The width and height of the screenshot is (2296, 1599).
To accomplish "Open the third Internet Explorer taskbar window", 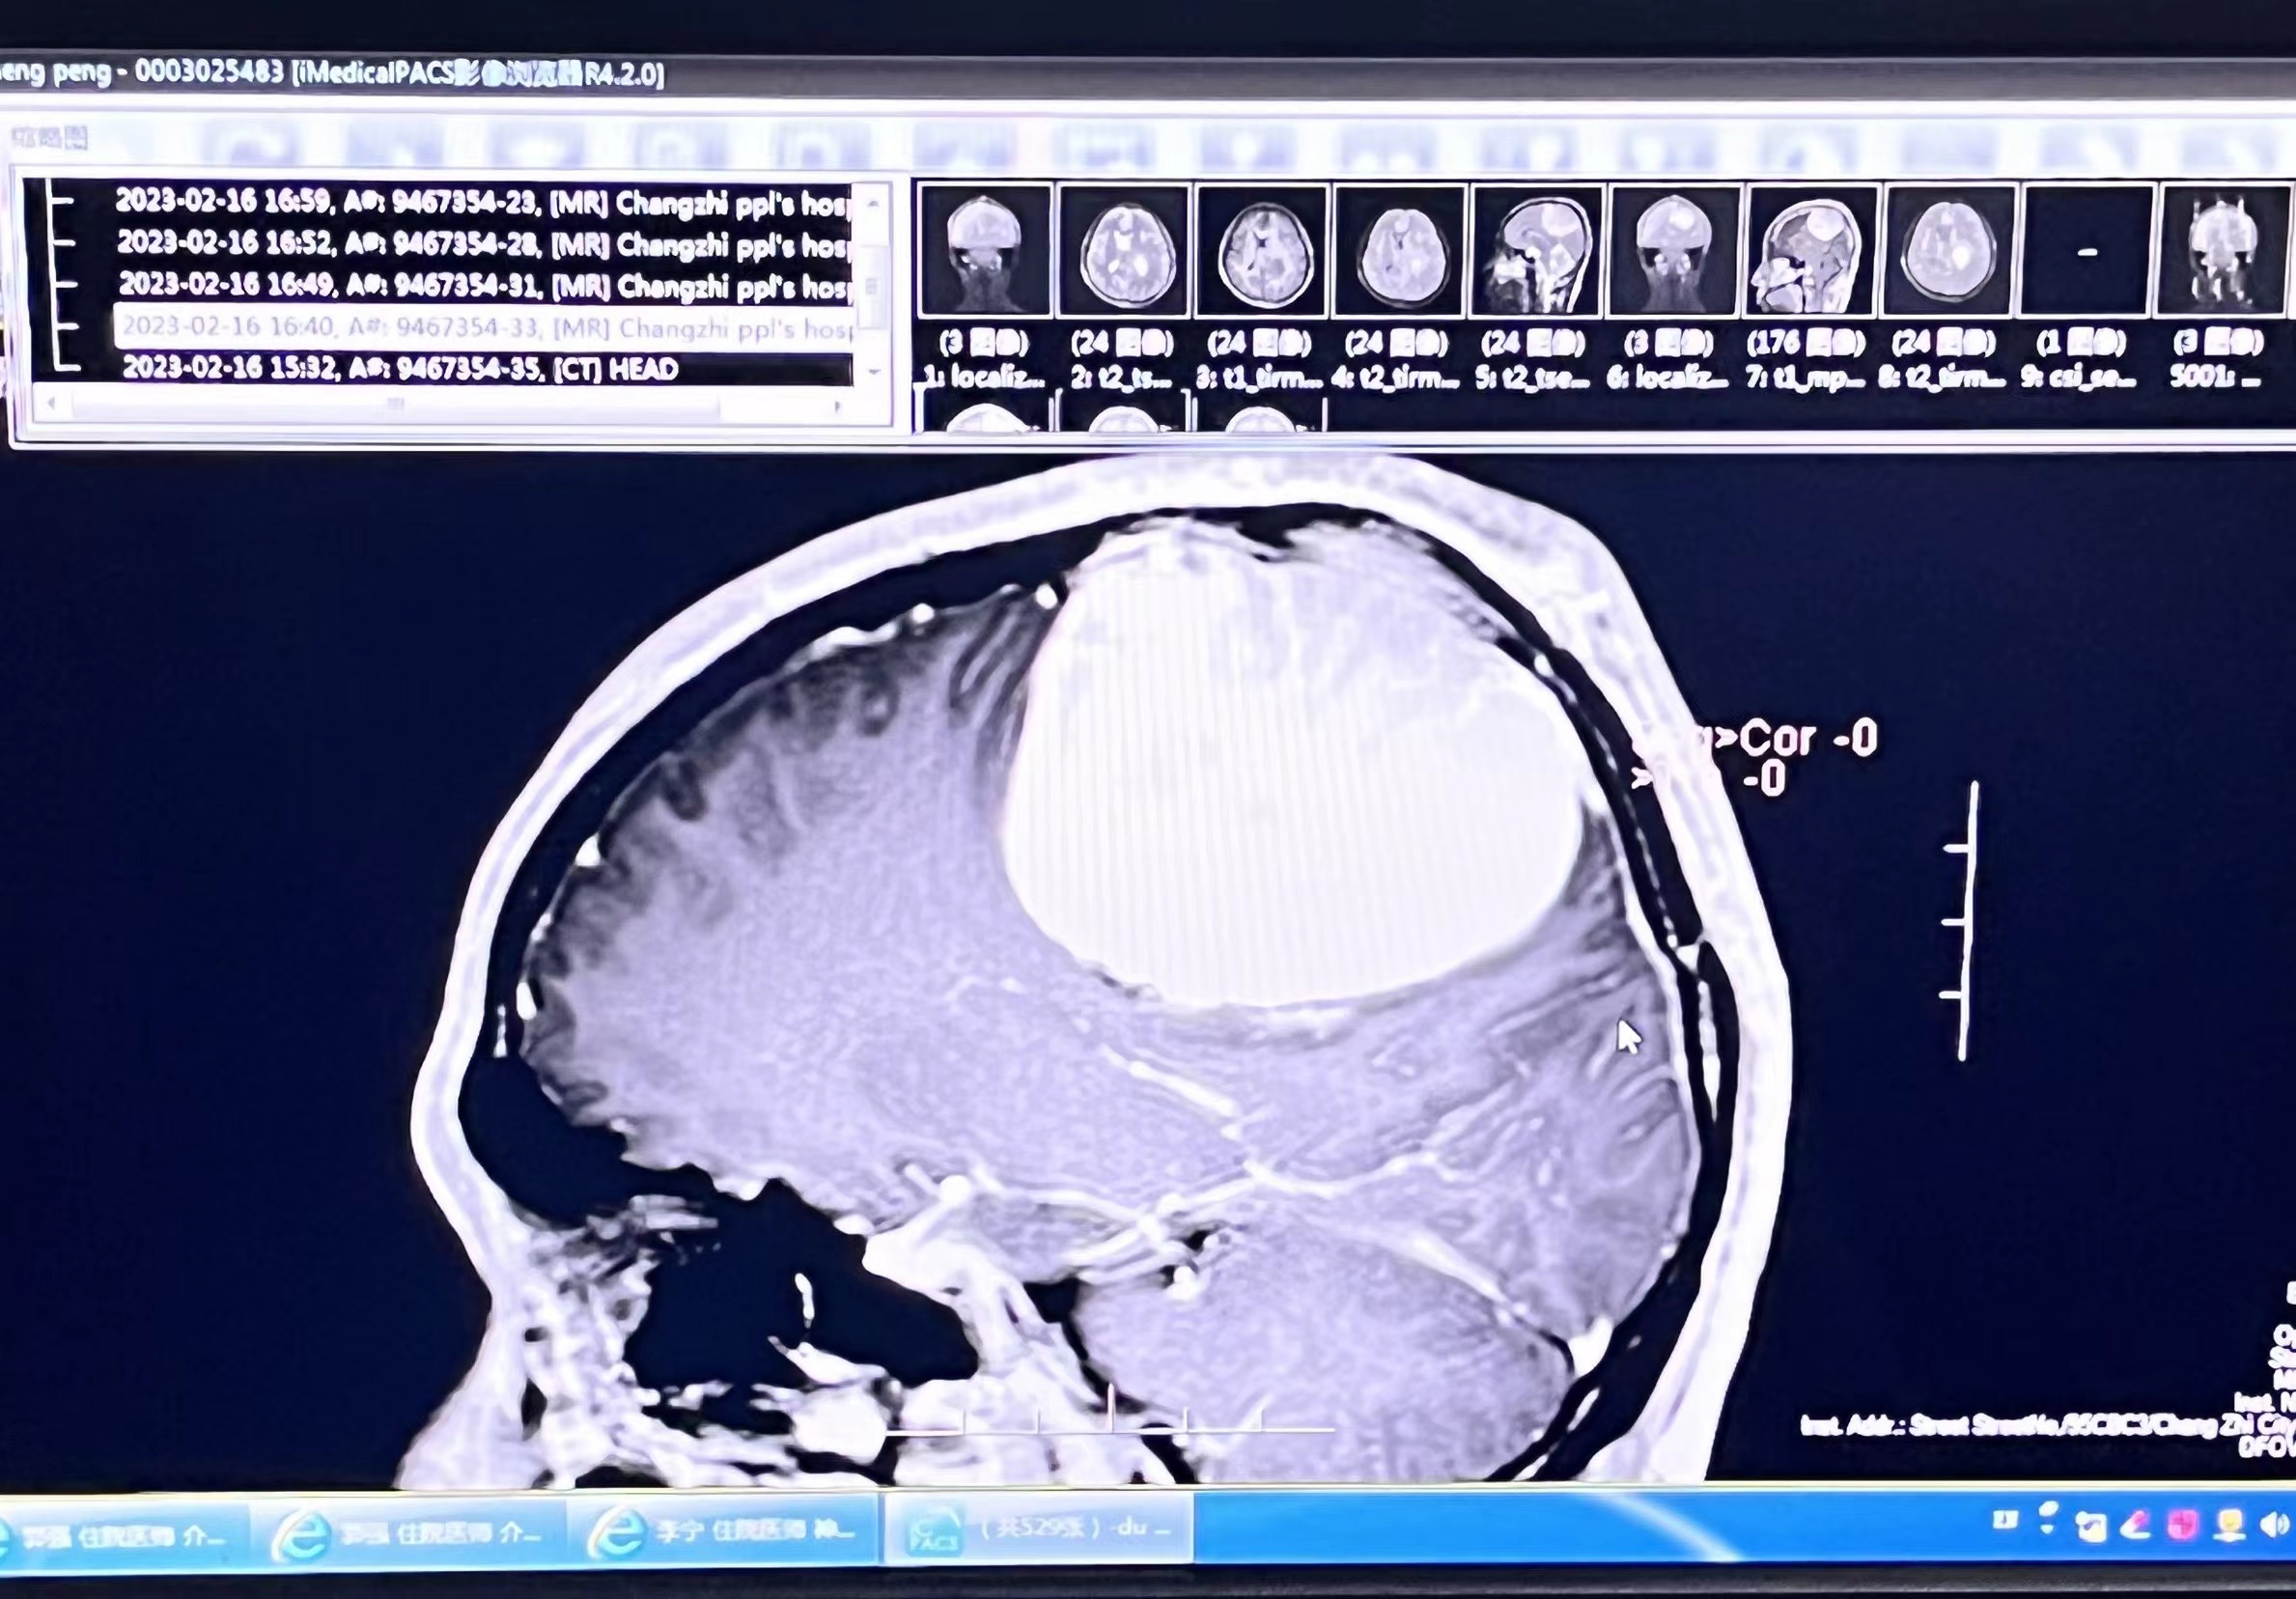I will [722, 1531].
